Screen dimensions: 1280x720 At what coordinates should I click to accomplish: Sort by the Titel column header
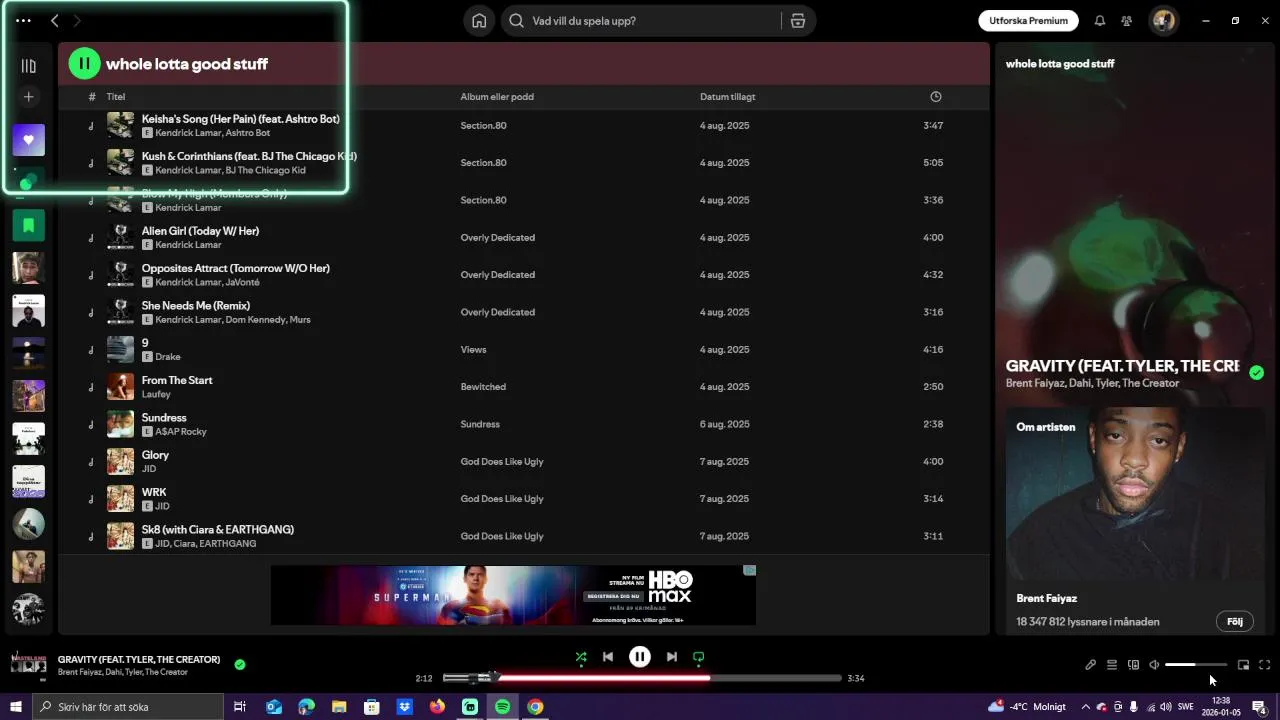116,97
